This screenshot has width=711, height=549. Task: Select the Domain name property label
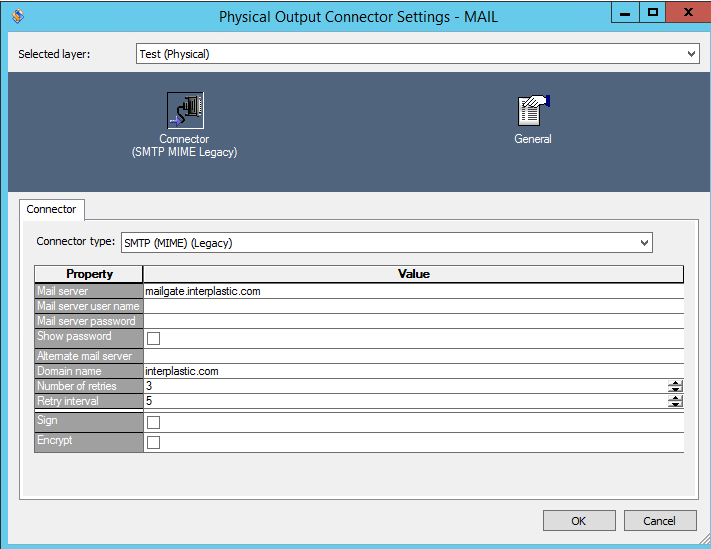pyautogui.click(x=89, y=371)
